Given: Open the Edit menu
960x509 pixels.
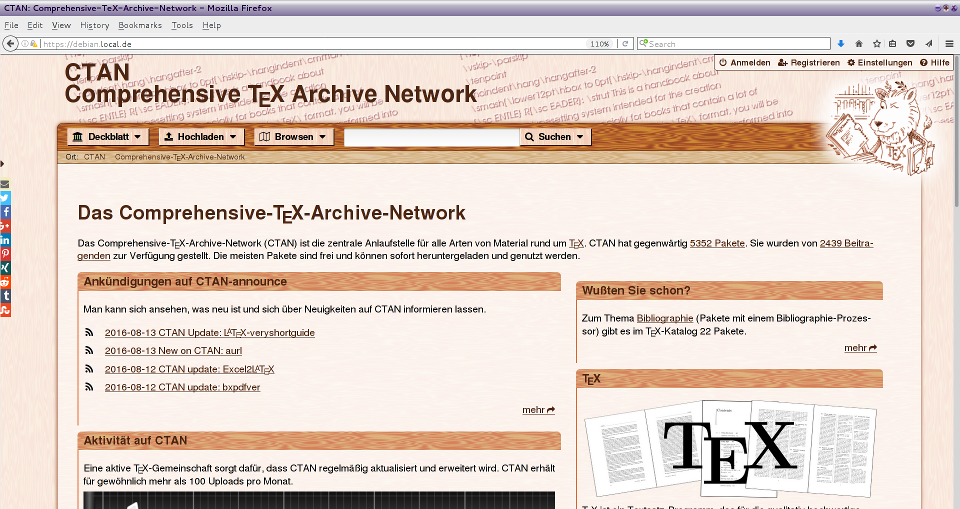Looking at the screenshot, I should [35, 25].
